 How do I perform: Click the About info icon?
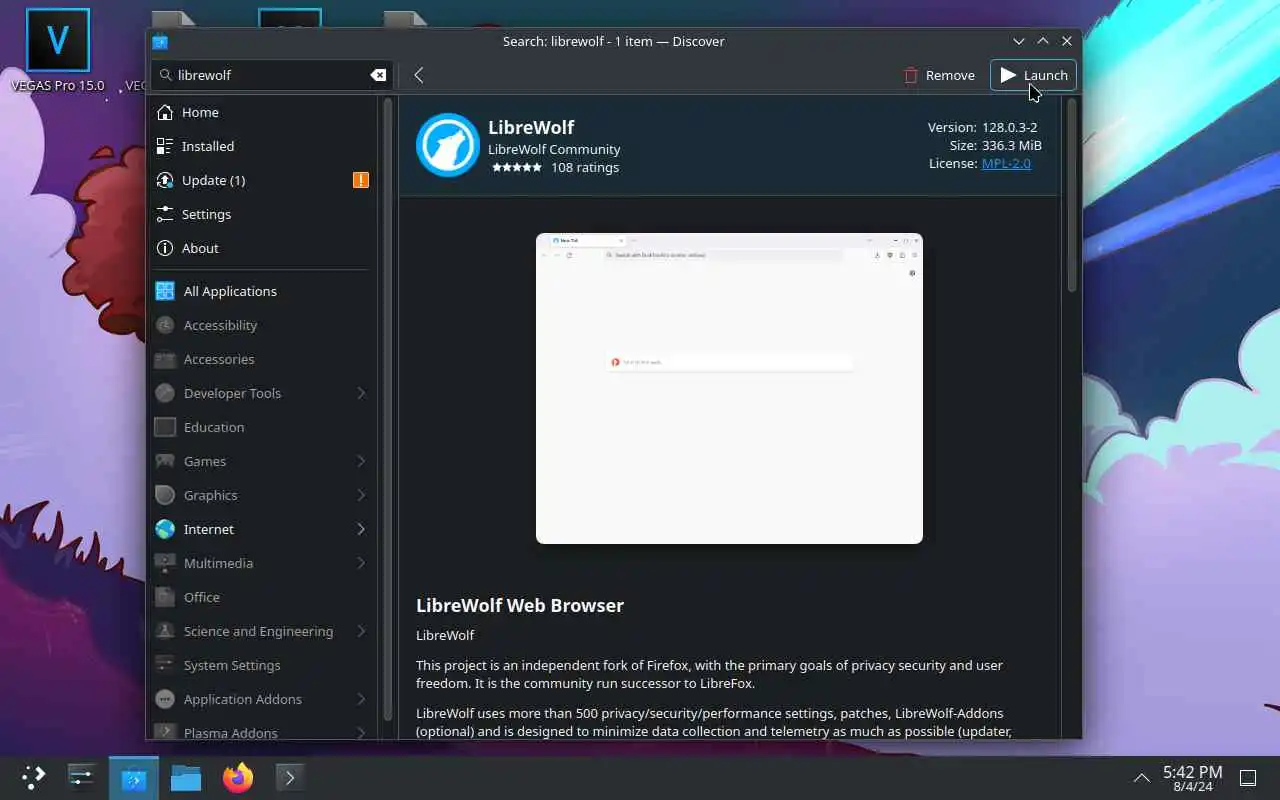coord(165,248)
